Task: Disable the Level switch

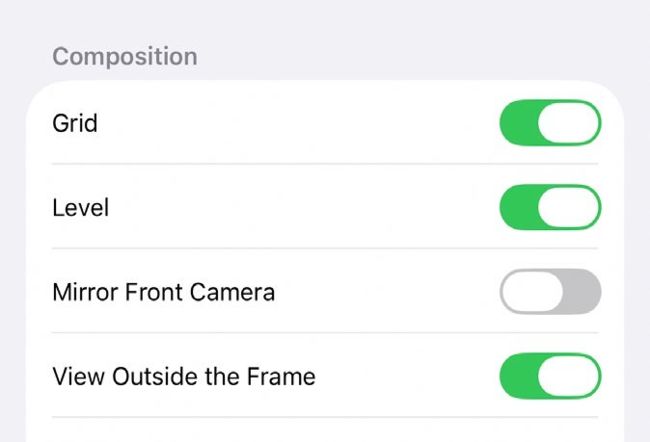Action: point(550,208)
